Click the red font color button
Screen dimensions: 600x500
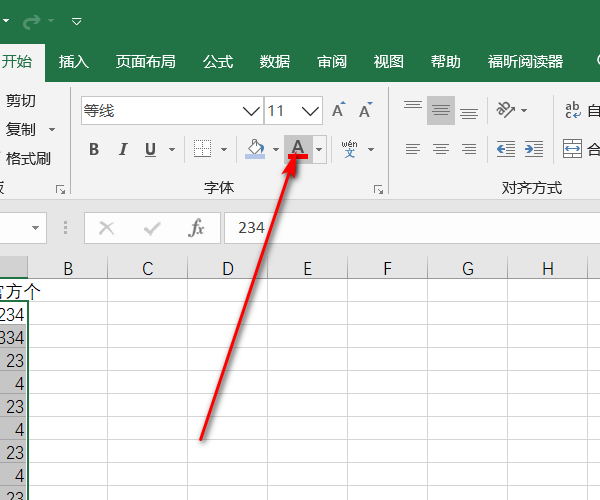point(297,149)
